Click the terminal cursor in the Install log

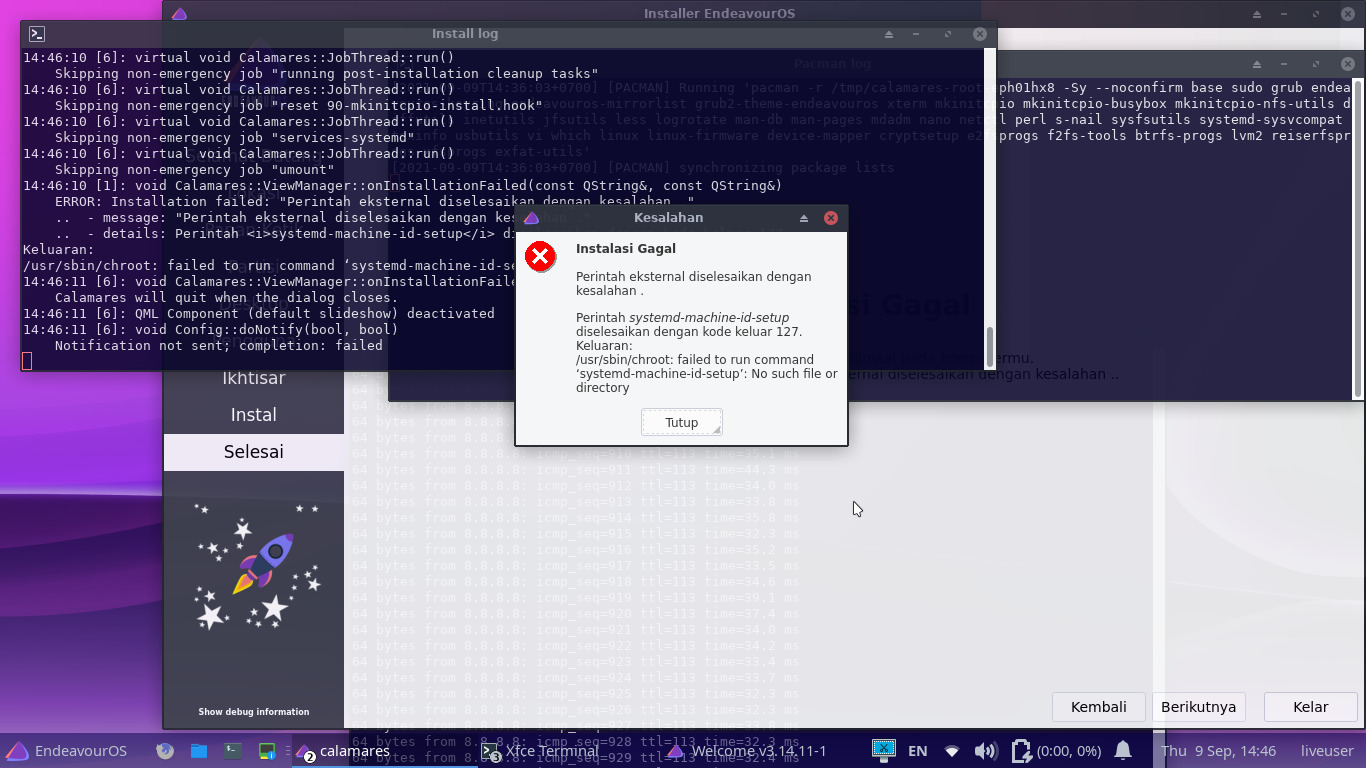[28, 361]
